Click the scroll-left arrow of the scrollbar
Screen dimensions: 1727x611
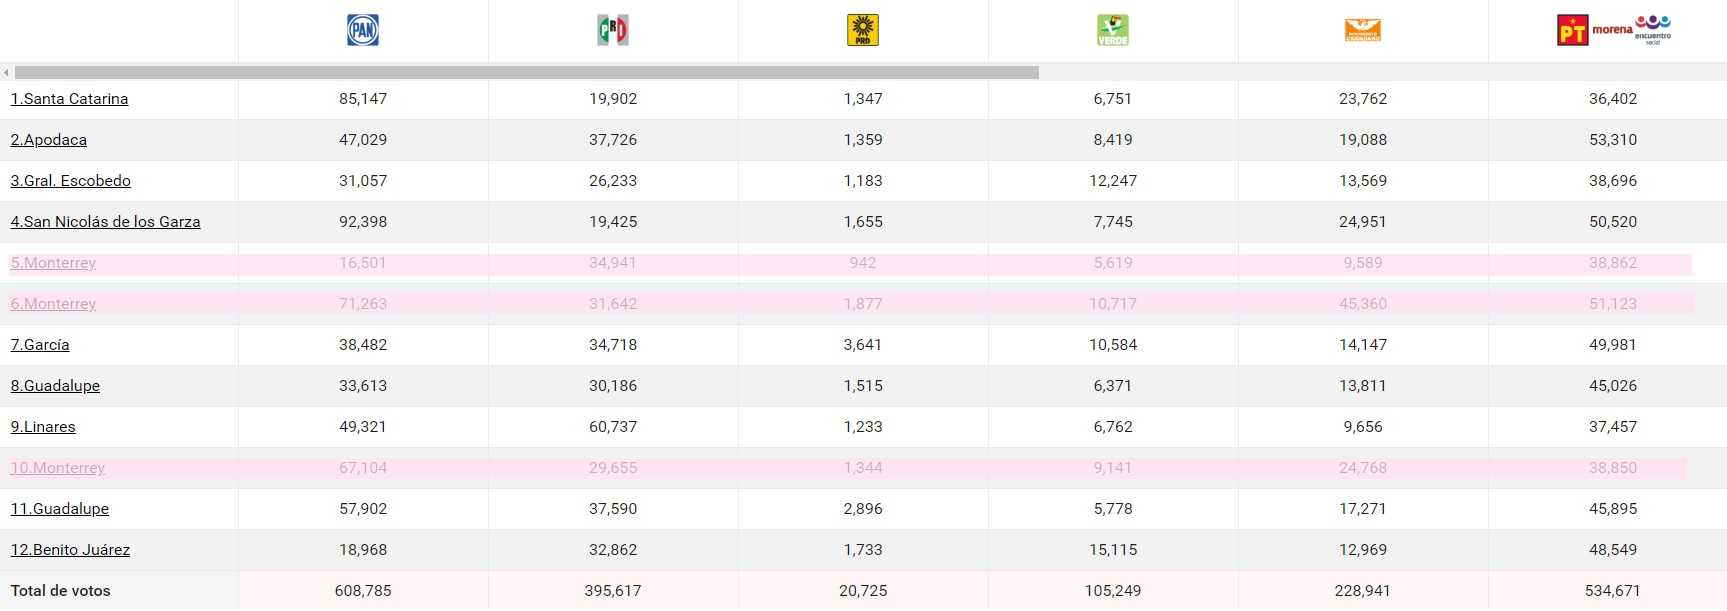click(x=7, y=72)
